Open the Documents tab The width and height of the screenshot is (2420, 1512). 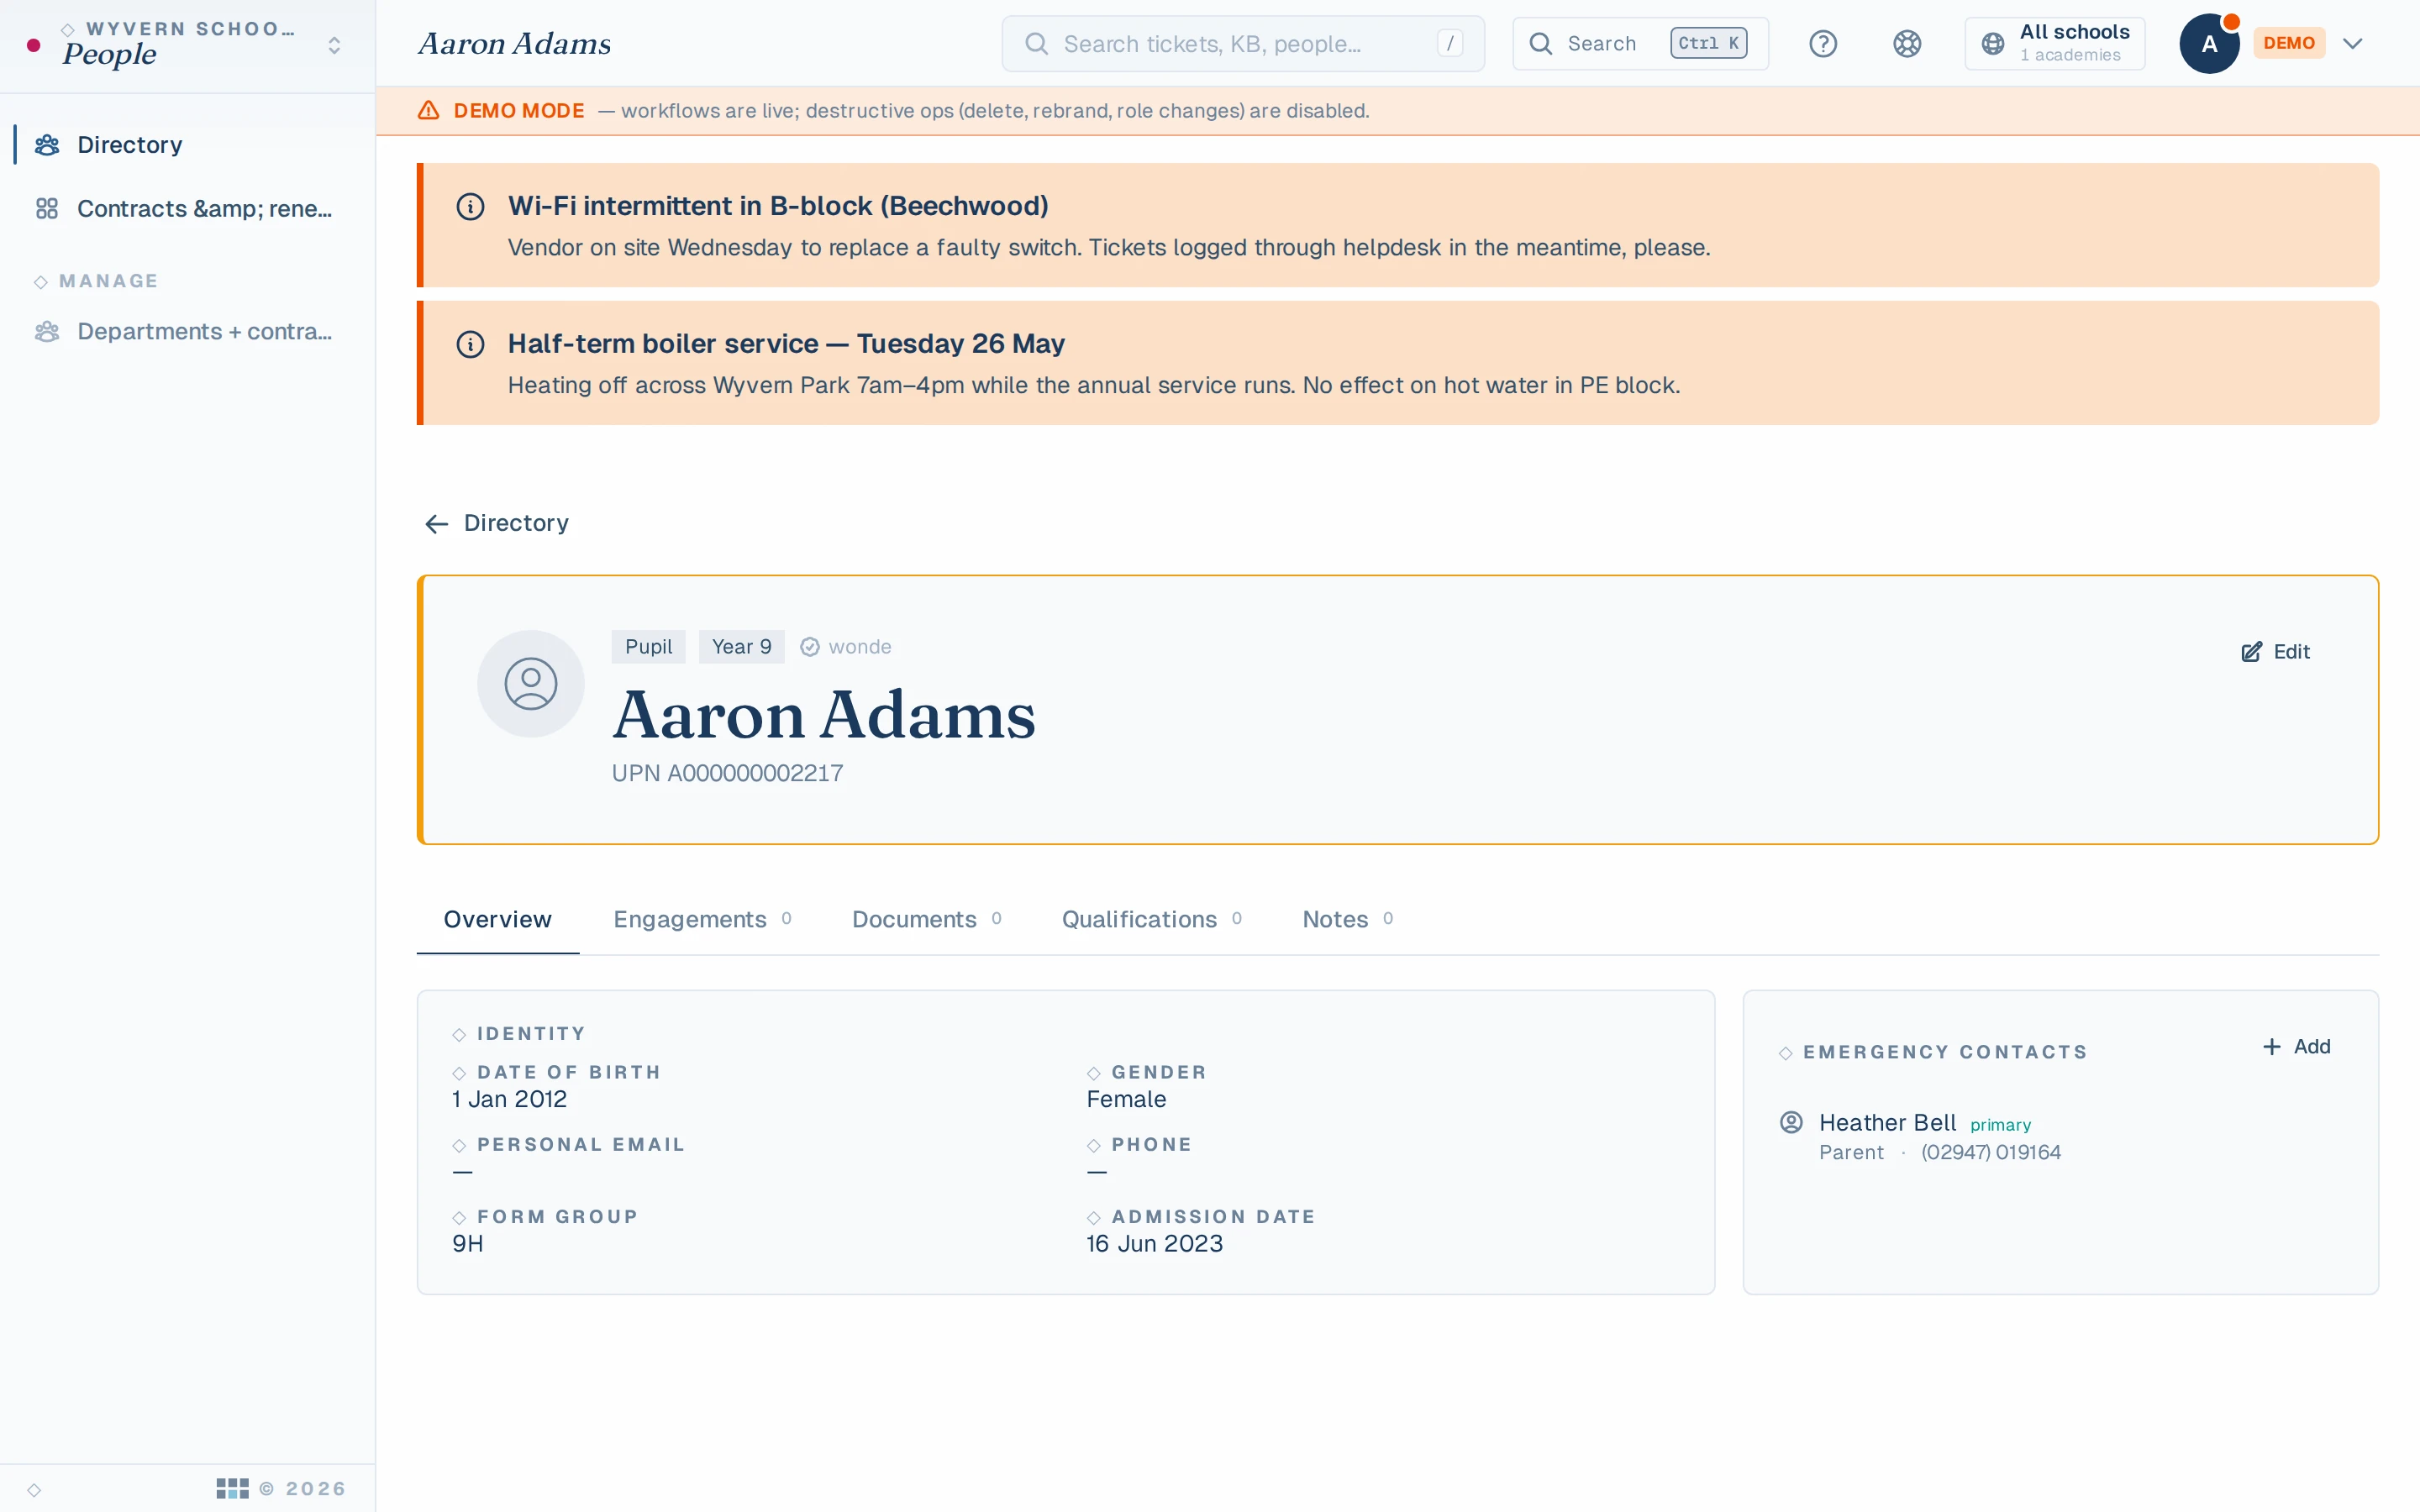coord(926,920)
